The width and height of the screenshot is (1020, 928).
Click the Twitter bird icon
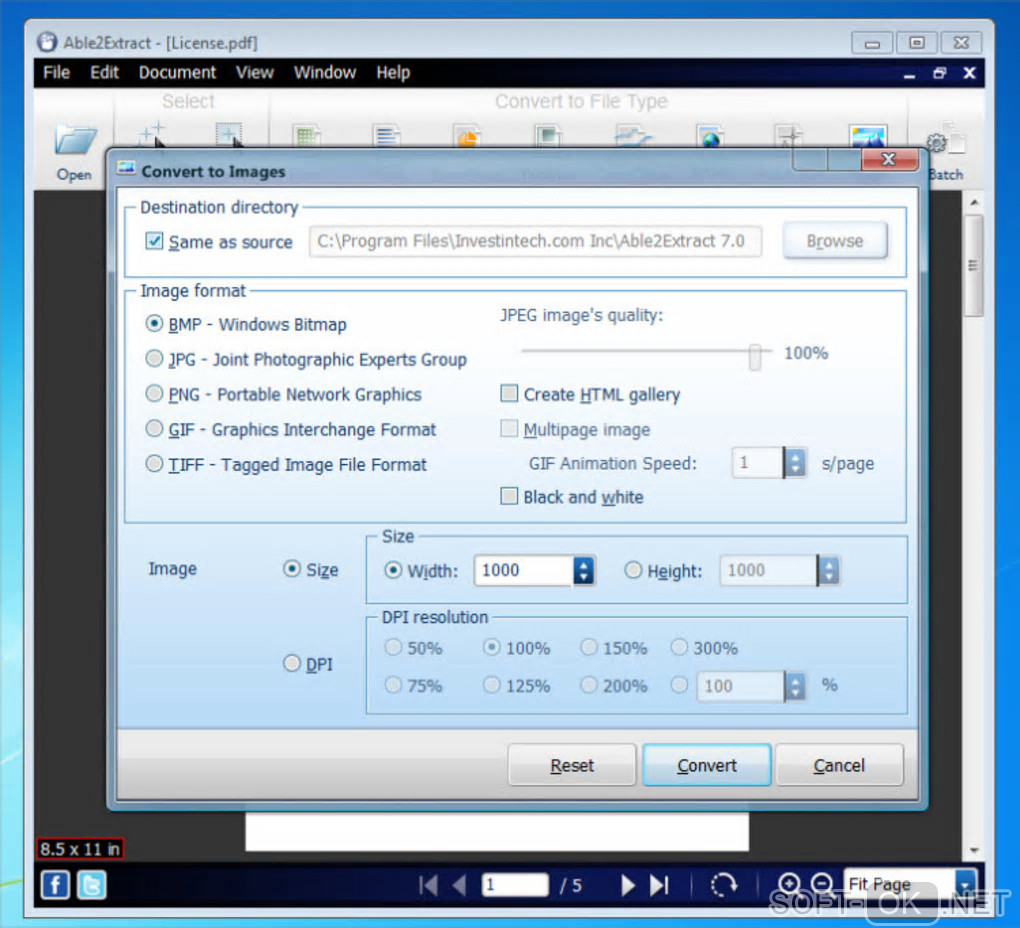[92, 885]
